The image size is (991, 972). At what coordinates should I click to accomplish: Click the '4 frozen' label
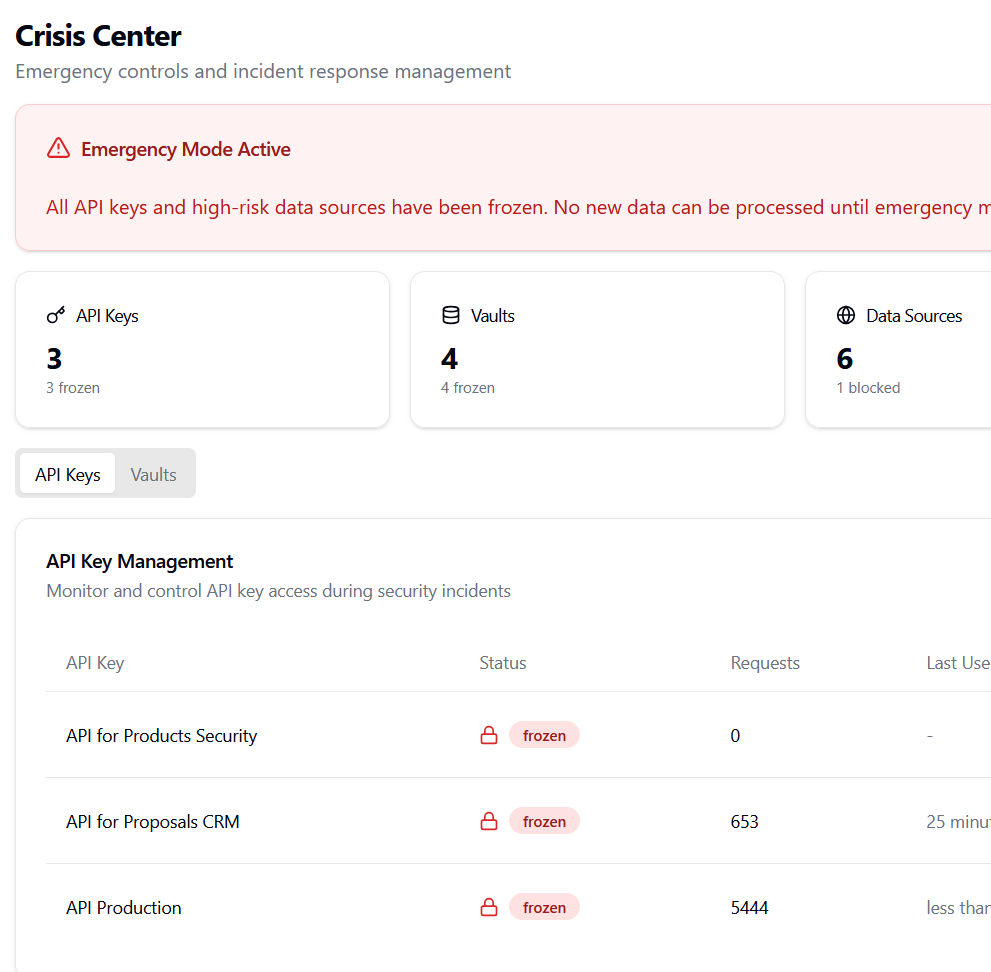[468, 387]
